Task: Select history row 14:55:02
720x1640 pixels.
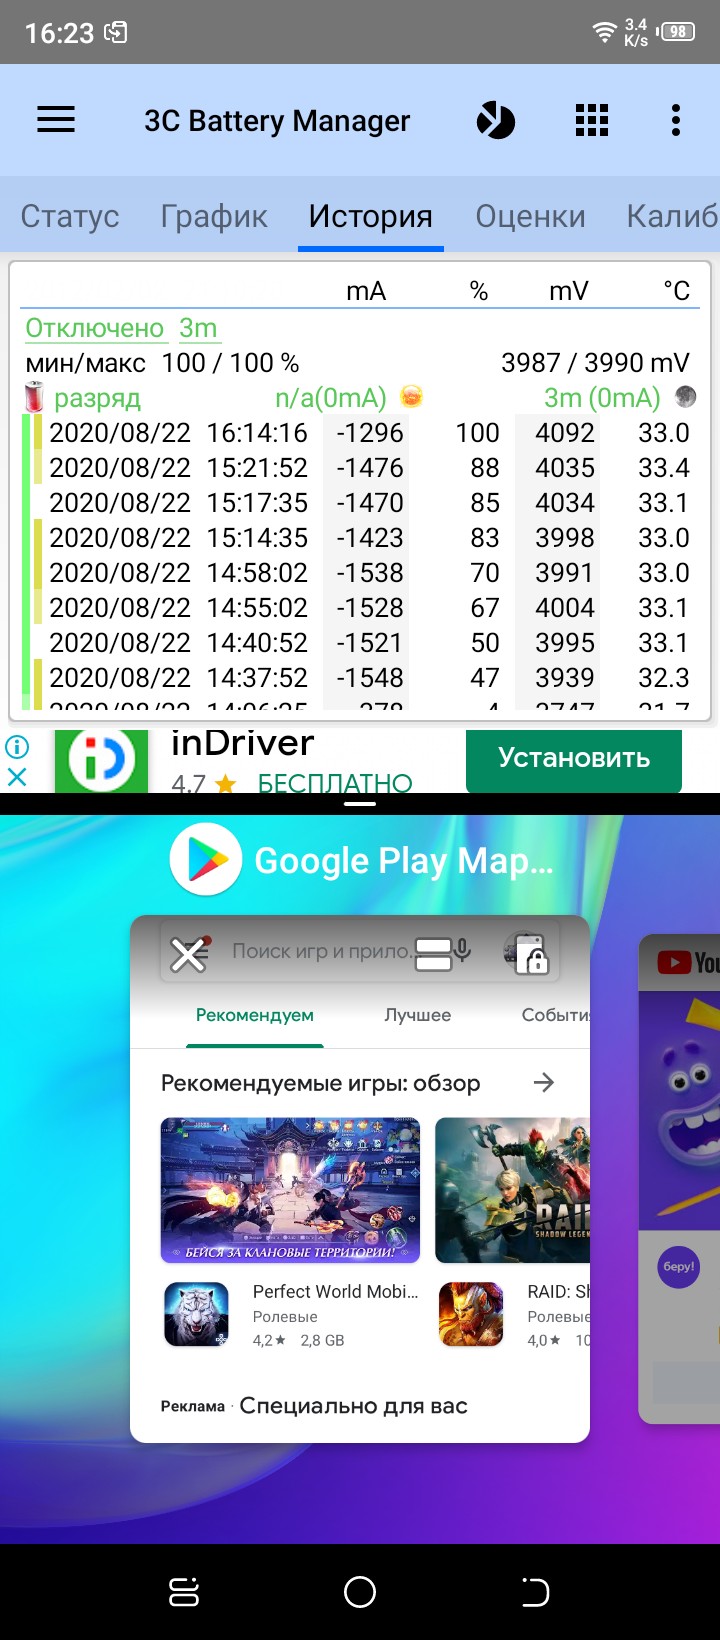Action: click(360, 608)
